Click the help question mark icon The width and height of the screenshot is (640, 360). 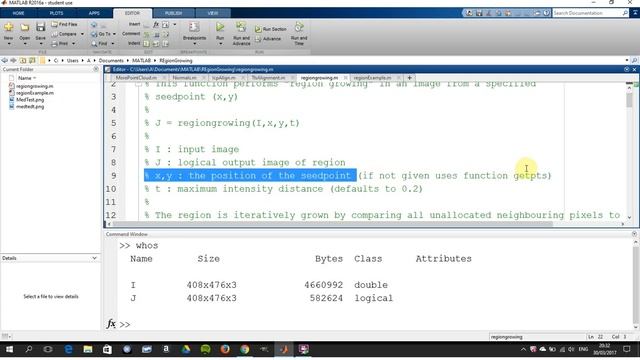click(x=547, y=13)
